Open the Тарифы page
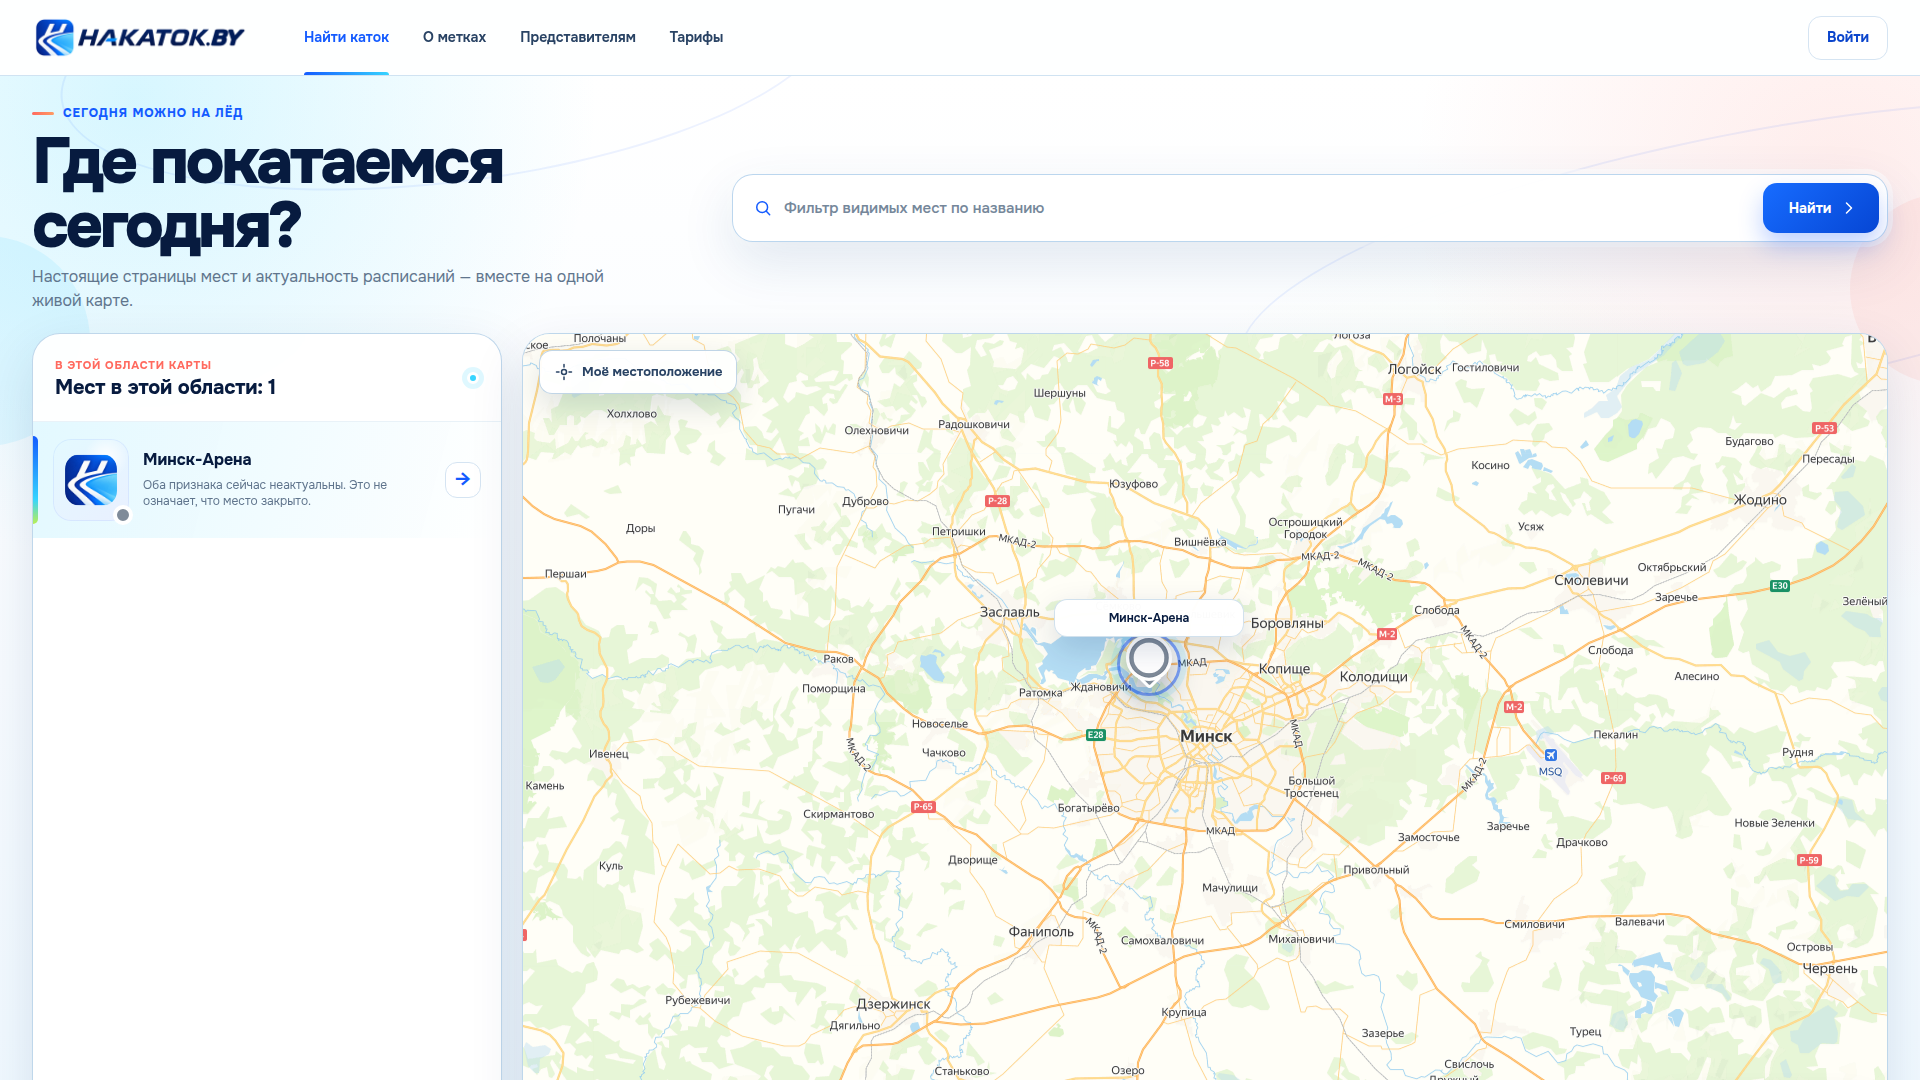 (x=696, y=37)
